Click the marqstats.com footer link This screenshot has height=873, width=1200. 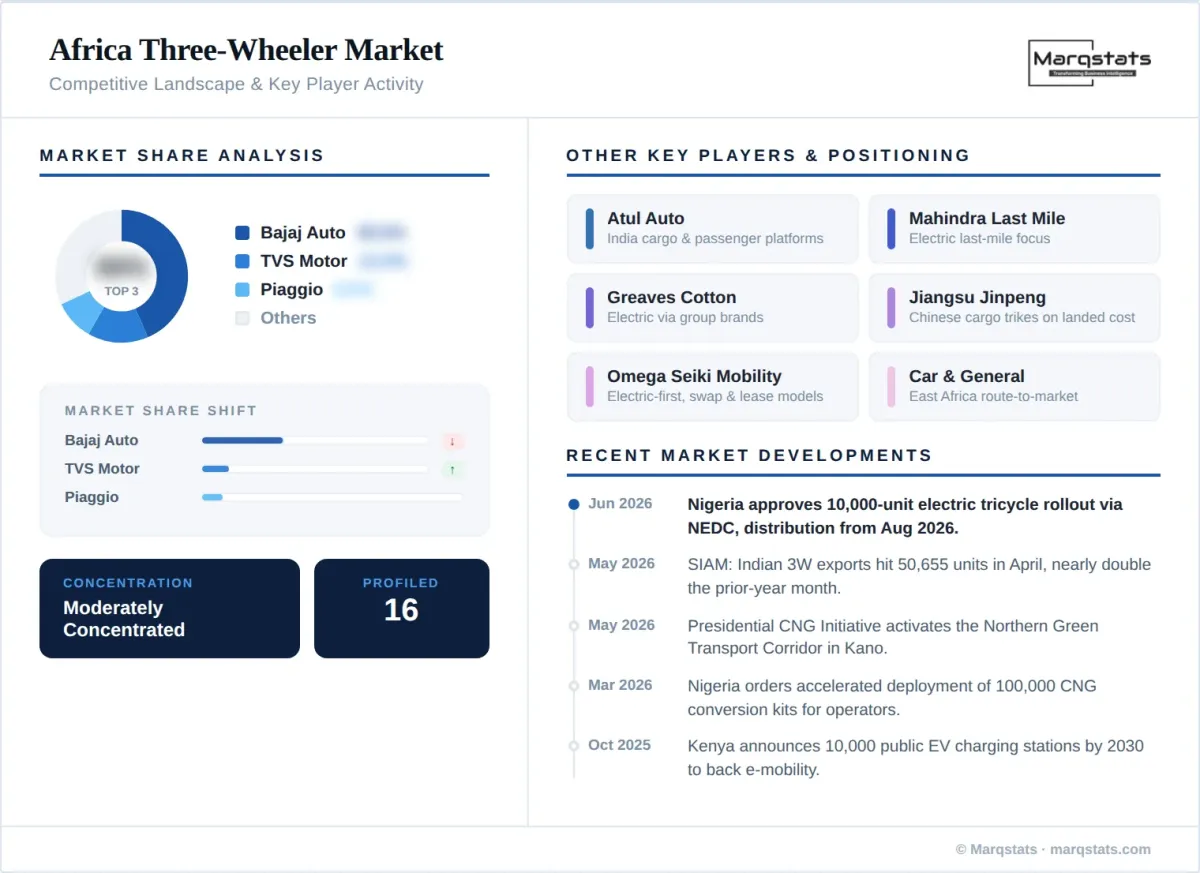point(1100,850)
